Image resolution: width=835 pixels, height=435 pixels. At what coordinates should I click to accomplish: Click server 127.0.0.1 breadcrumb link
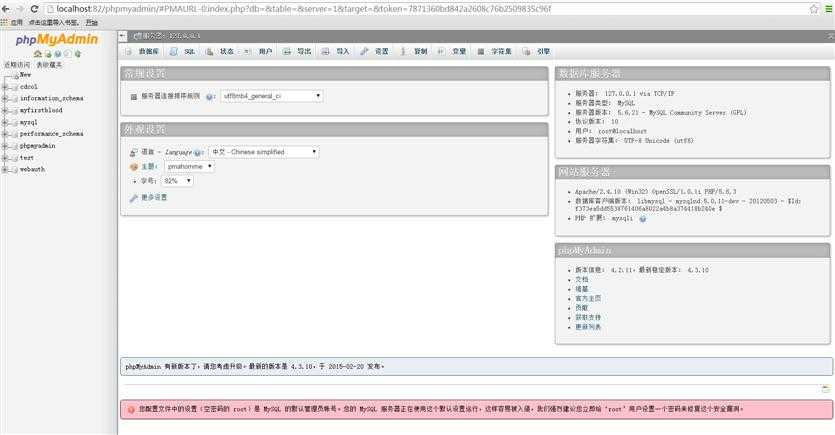[167, 36]
